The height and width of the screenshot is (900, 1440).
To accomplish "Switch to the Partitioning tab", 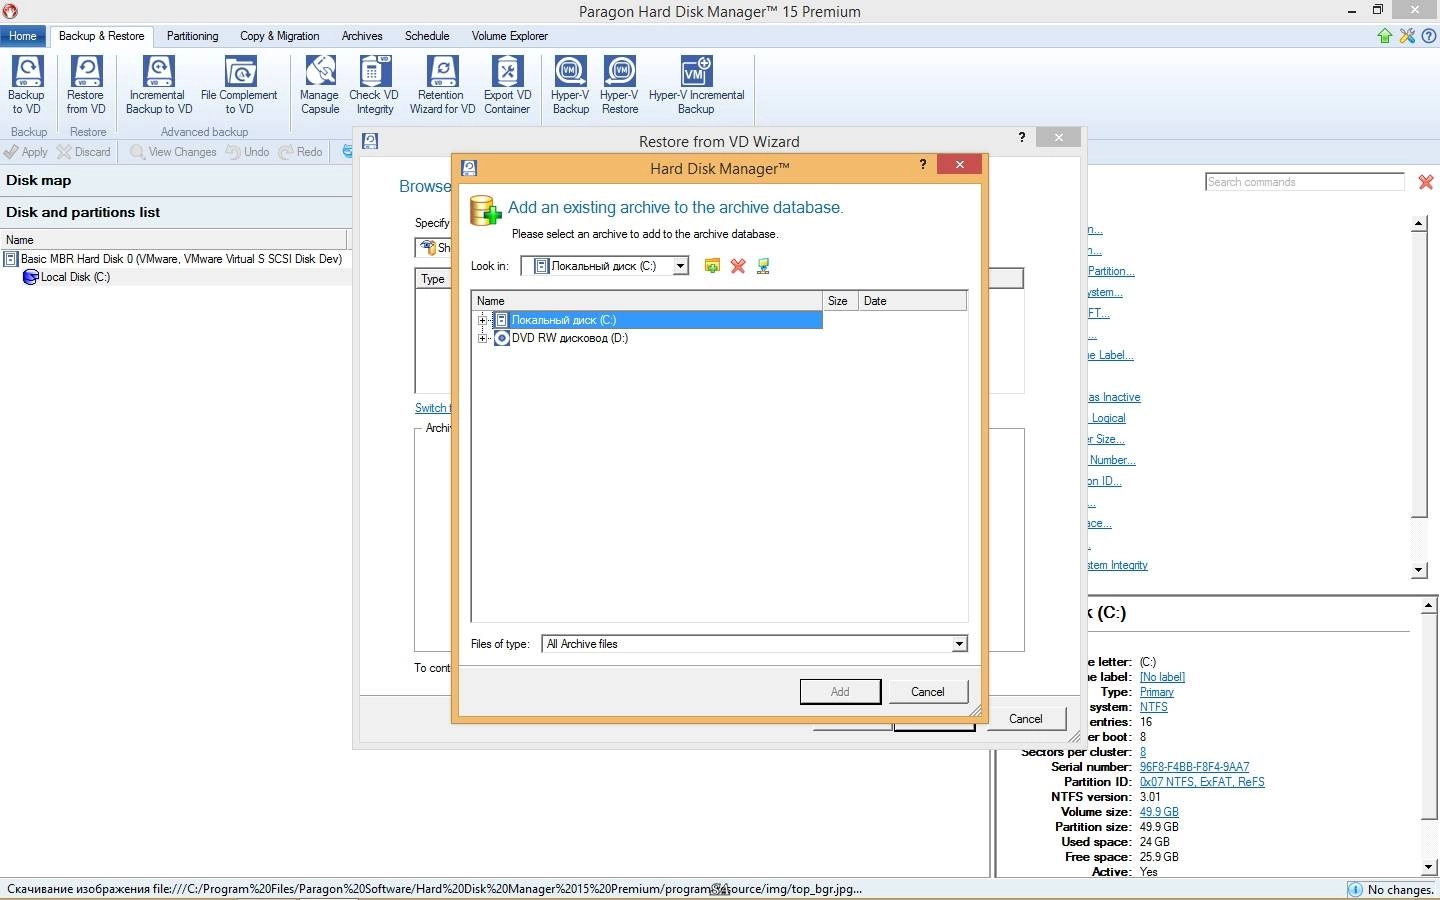I will tap(192, 36).
